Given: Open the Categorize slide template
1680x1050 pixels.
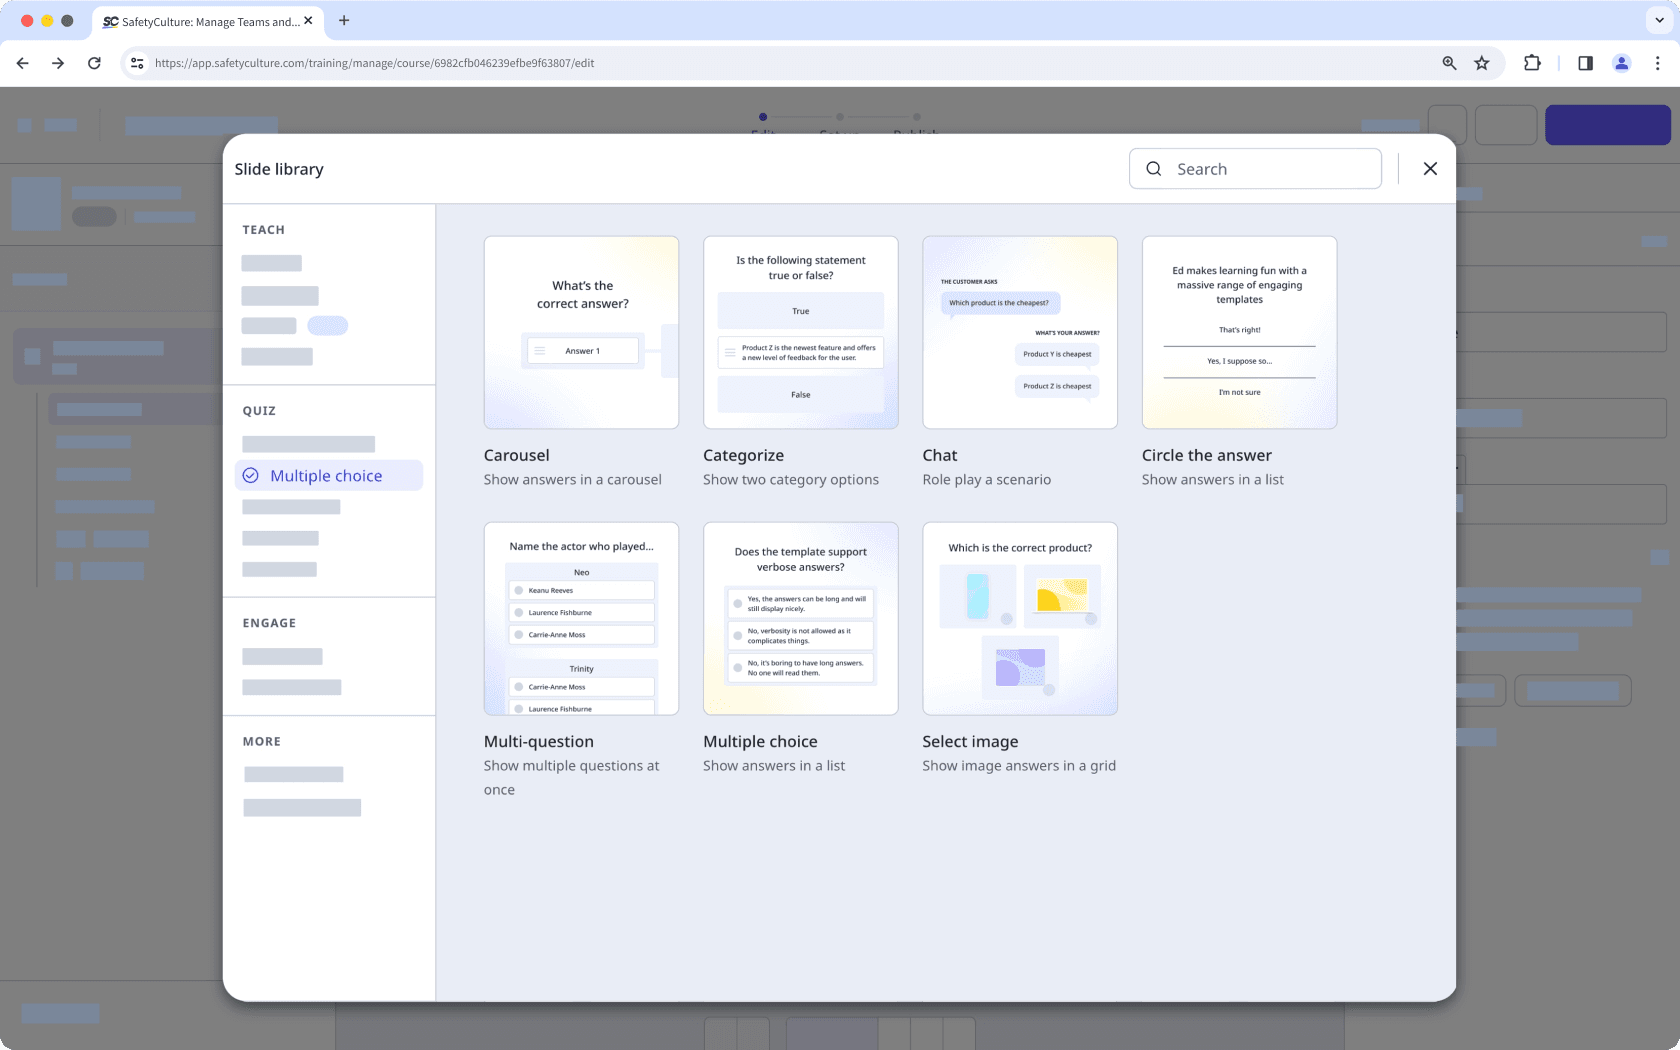Looking at the screenshot, I should point(800,332).
